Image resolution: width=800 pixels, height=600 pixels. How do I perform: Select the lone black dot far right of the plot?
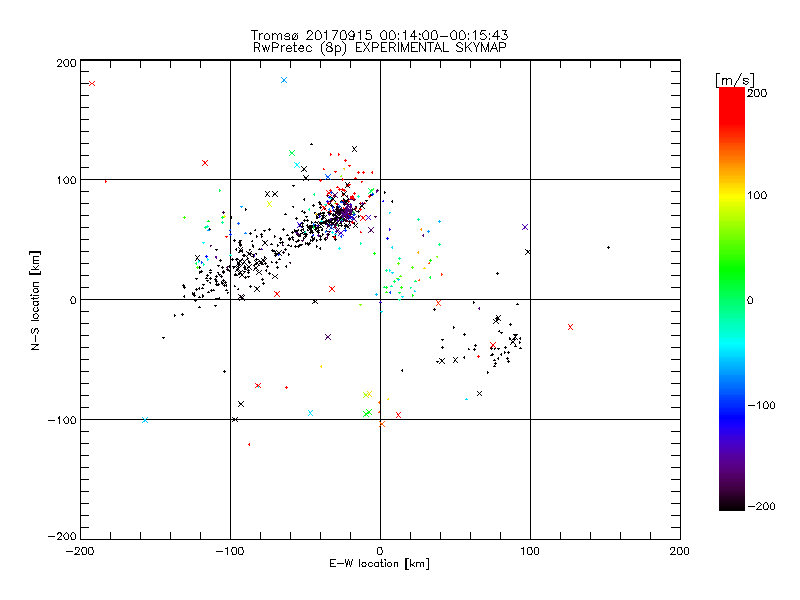pos(608,247)
